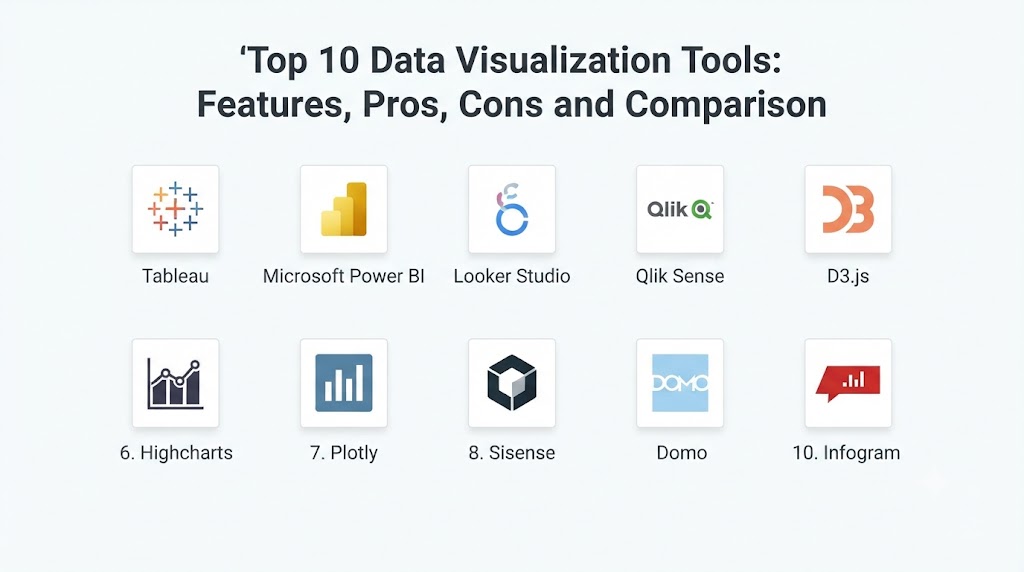The image size is (1024, 572).
Task: Click the Highcharts line chart icon
Action: 175,383
